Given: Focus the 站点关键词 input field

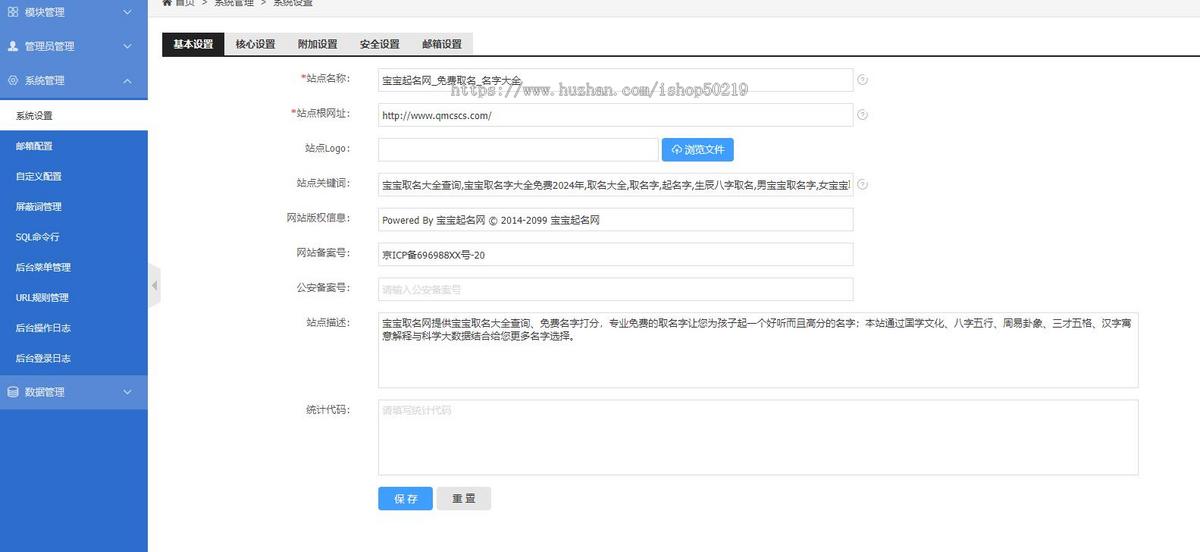Looking at the screenshot, I should [x=616, y=185].
